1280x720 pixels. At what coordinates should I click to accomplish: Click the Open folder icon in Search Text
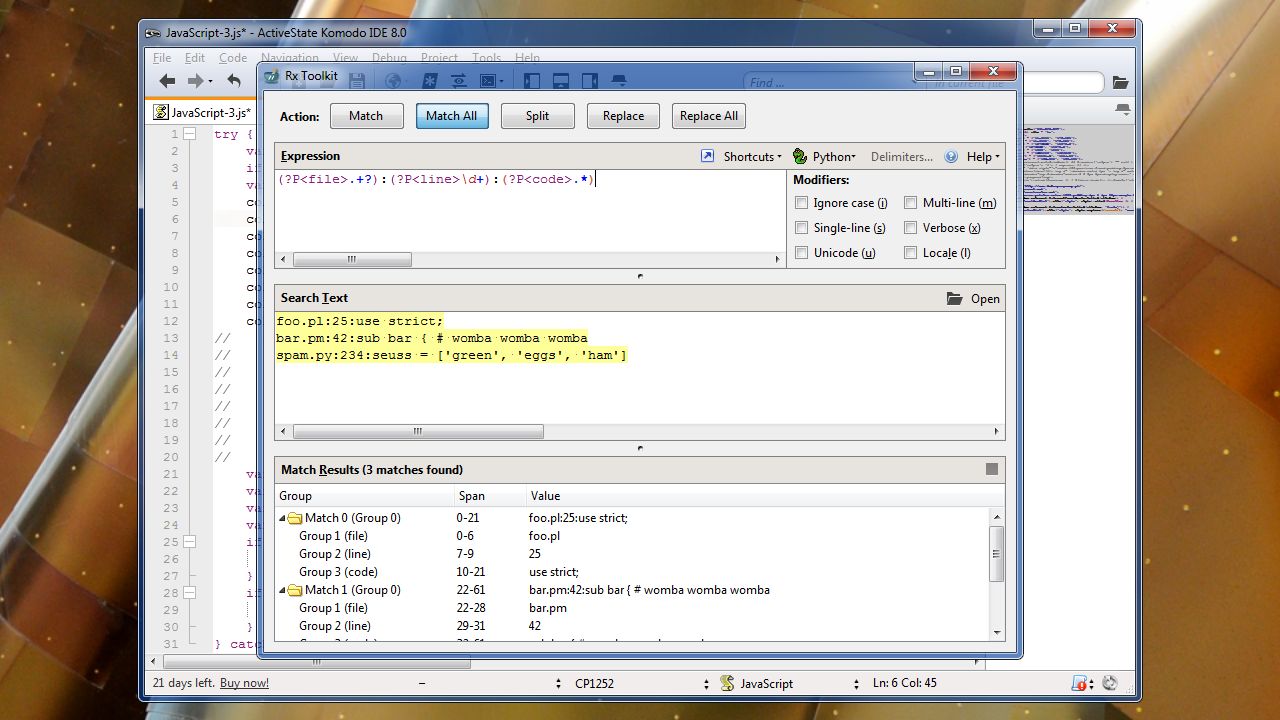(955, 298)
